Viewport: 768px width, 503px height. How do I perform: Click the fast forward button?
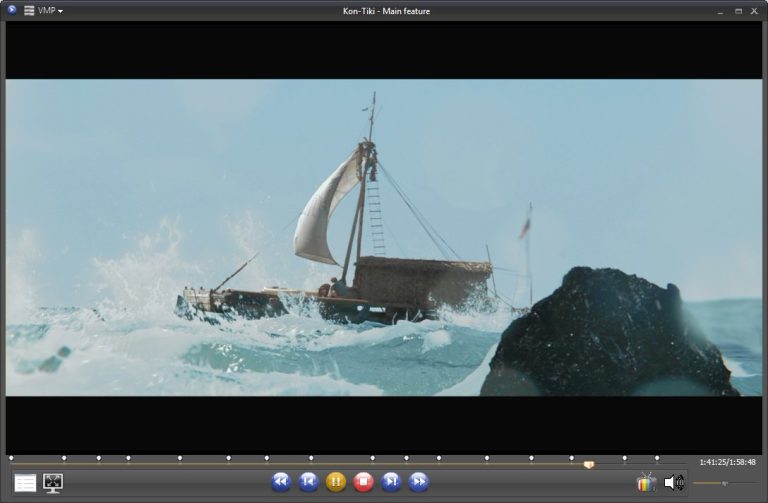coord(419,482)
